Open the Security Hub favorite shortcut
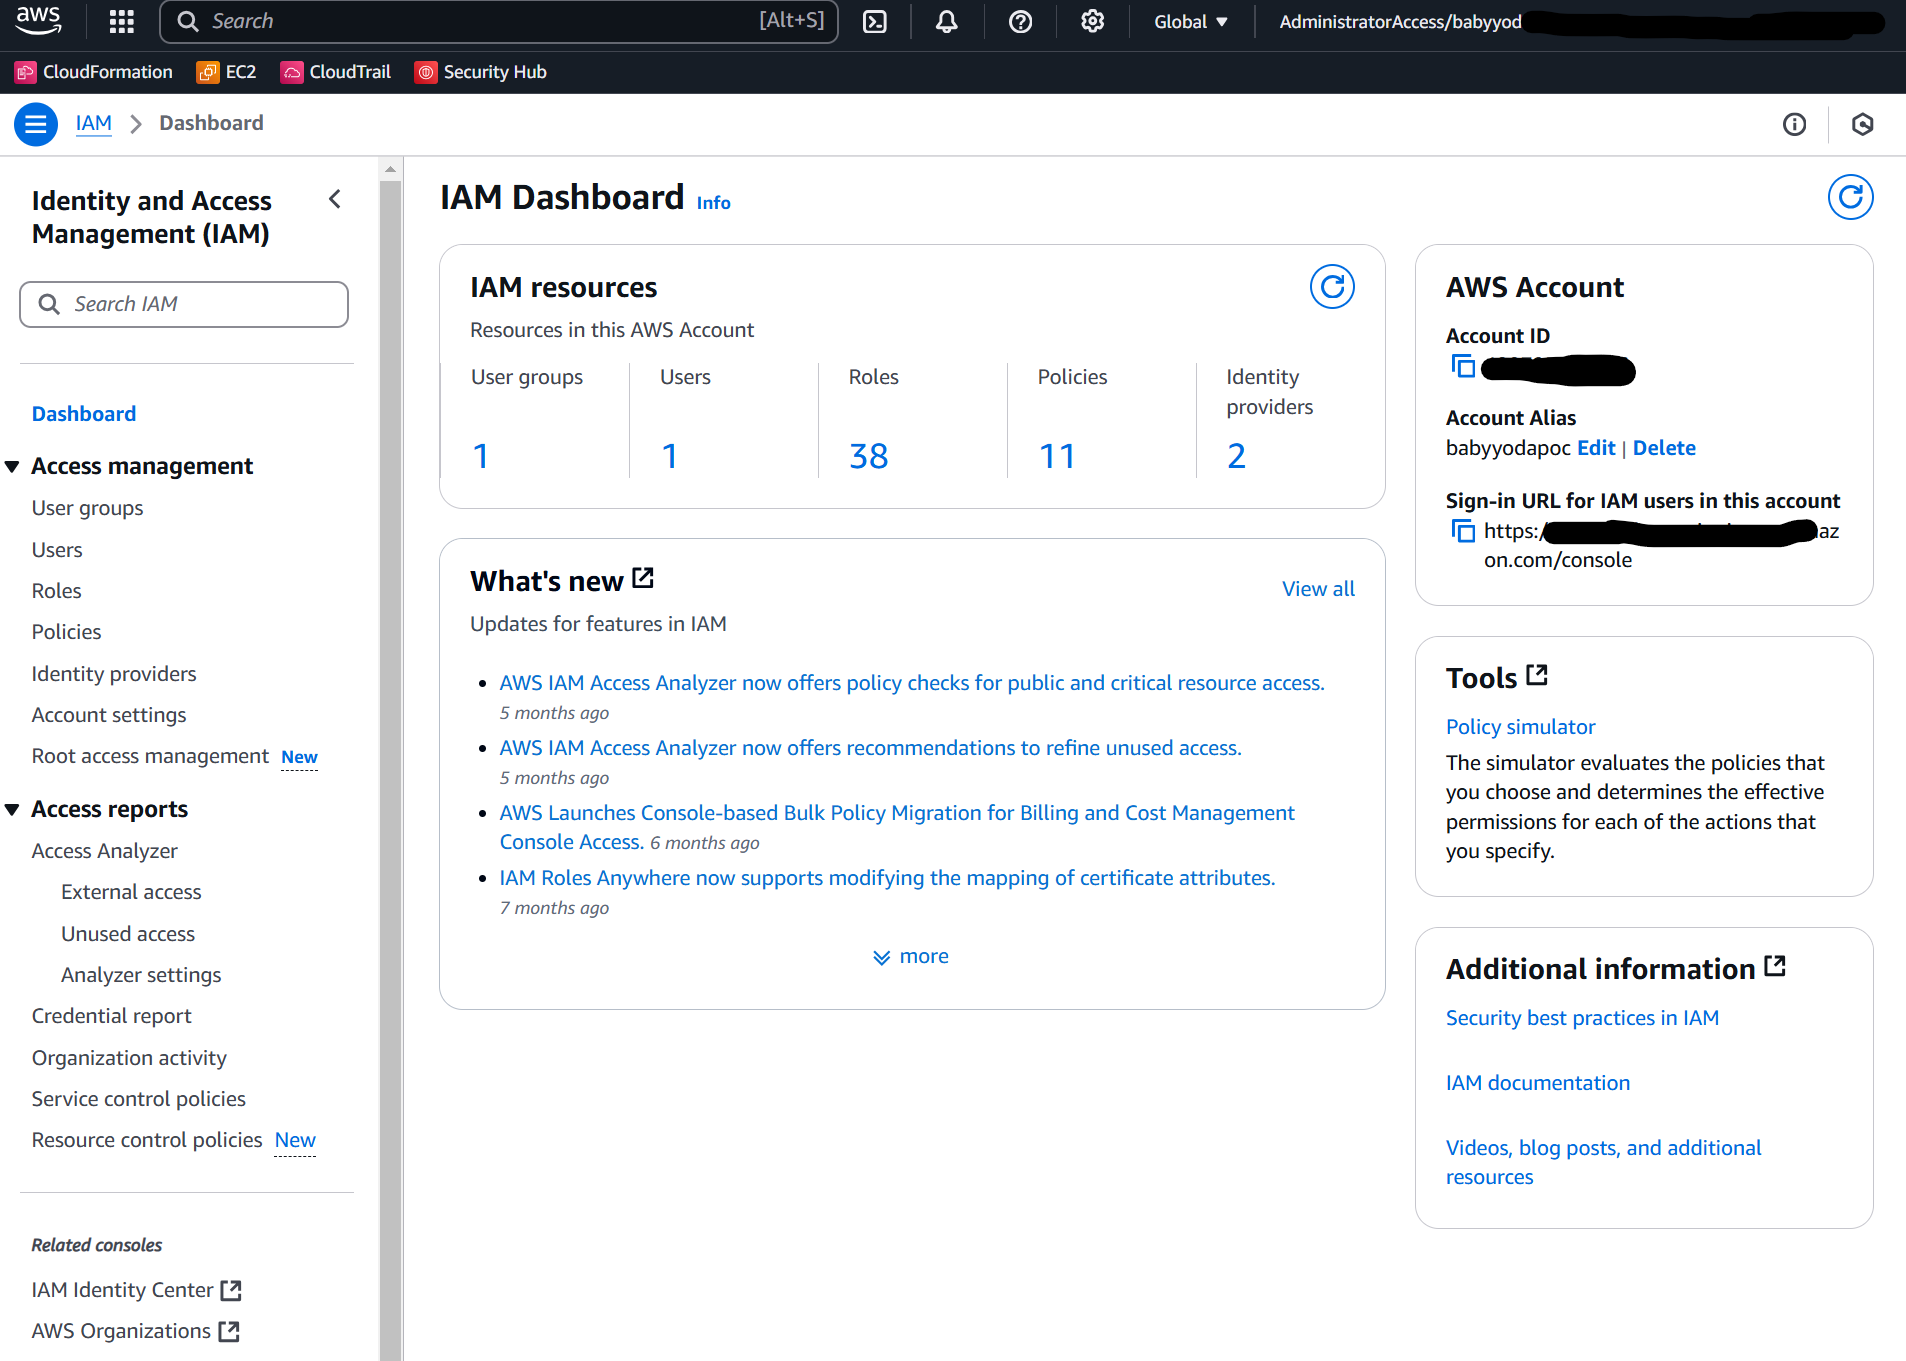1906x1361 pixels. (481, 72)
